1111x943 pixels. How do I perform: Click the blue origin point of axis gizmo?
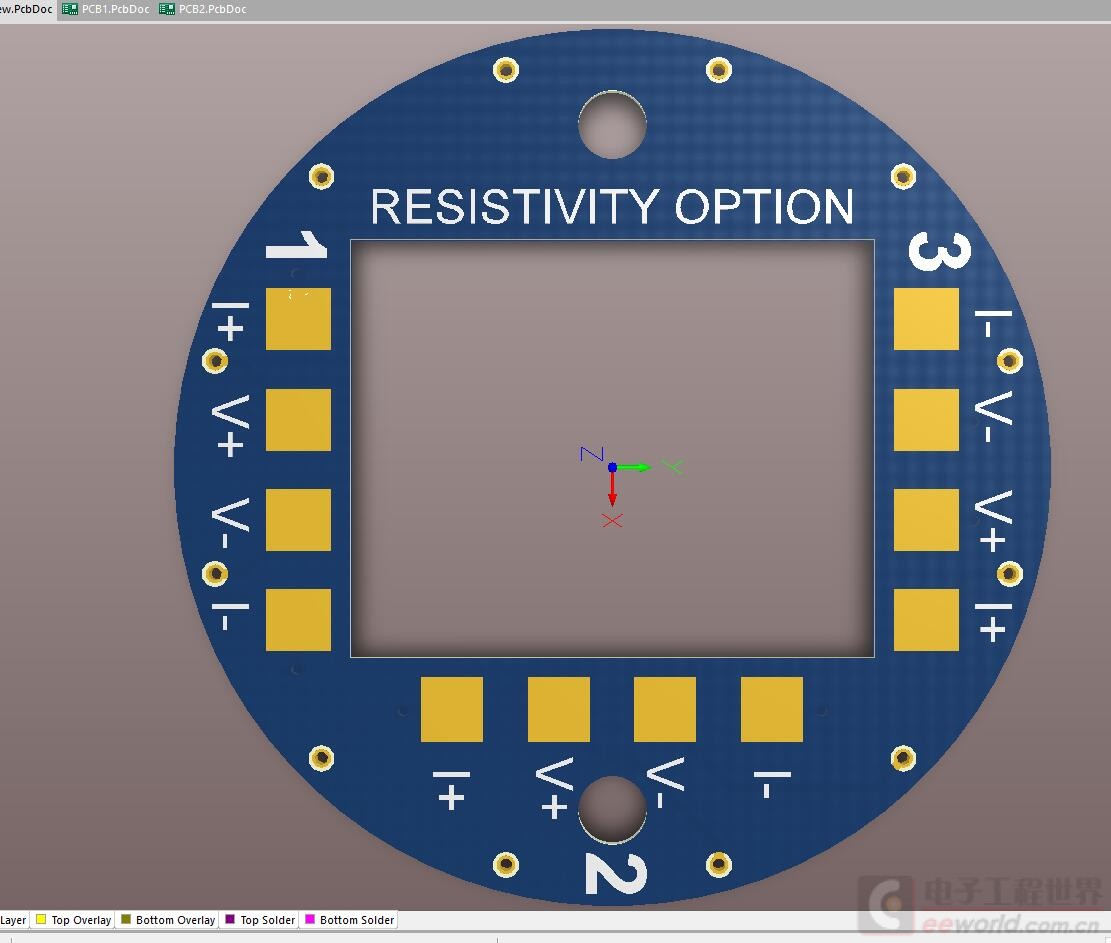(612, 467)
